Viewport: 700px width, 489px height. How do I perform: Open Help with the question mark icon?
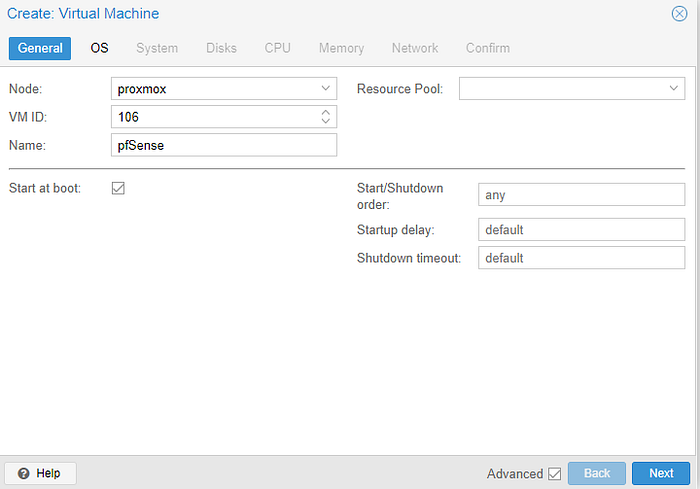(40, 473)
